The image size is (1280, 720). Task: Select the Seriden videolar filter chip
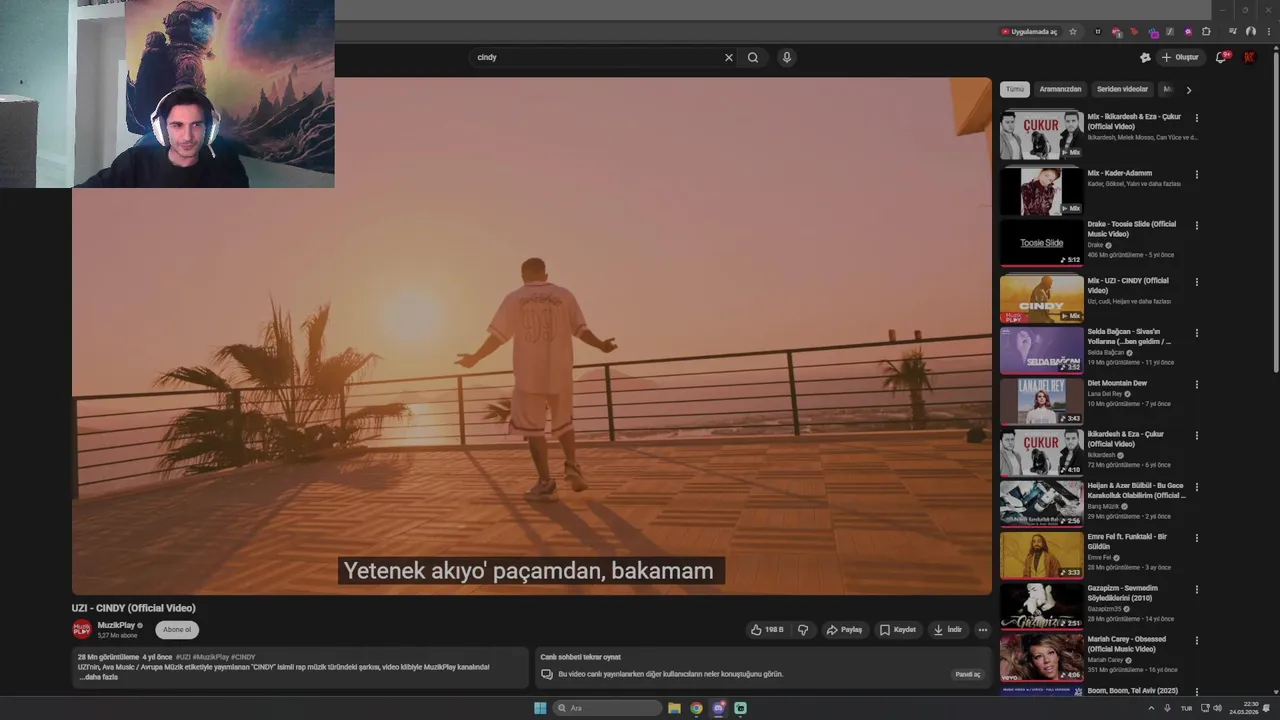[x=1122, y=89]
